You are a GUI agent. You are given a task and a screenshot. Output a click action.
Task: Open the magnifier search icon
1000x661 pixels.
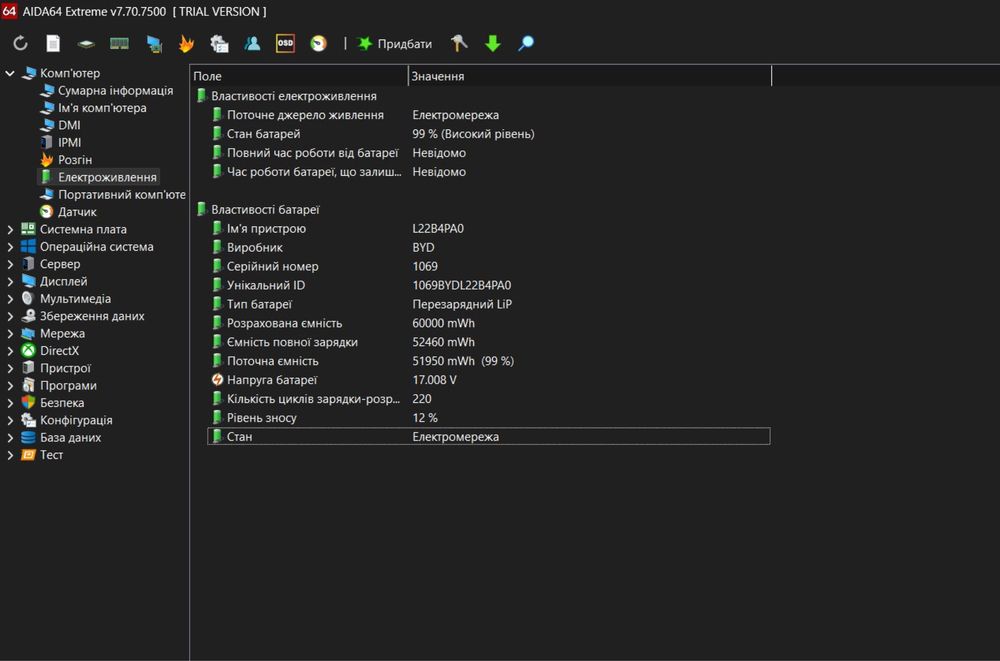pos(526,43)
